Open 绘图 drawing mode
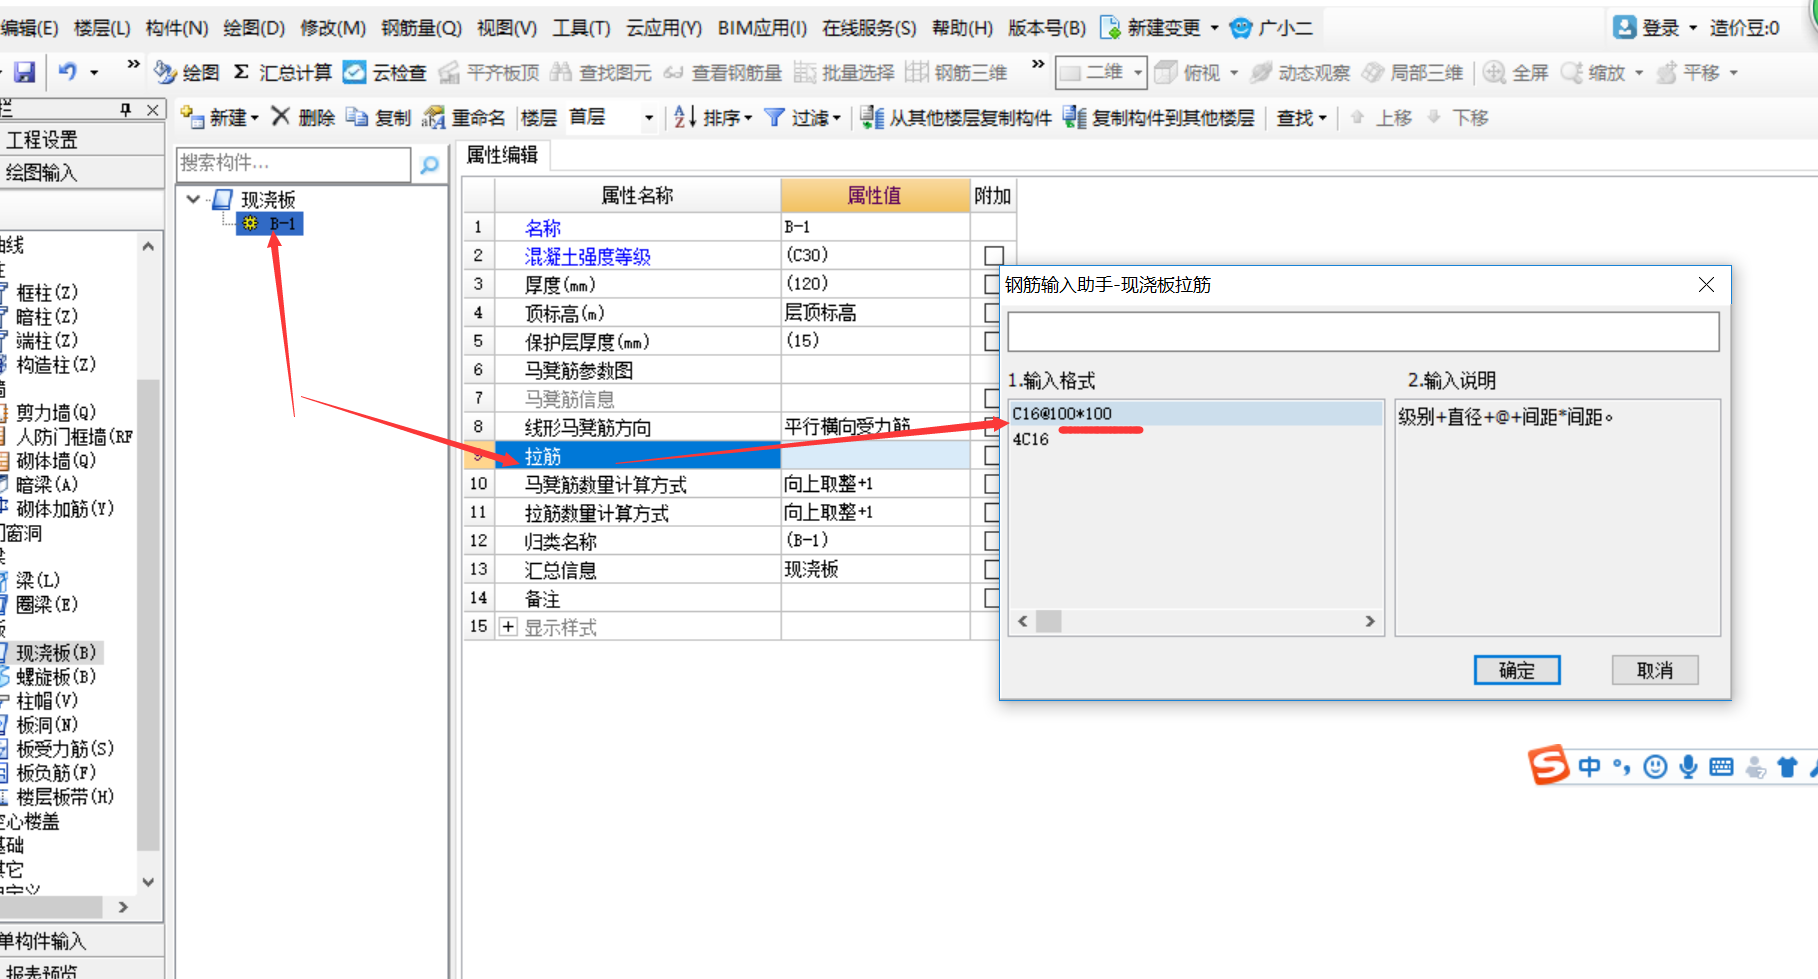 (x=187, y=72)
